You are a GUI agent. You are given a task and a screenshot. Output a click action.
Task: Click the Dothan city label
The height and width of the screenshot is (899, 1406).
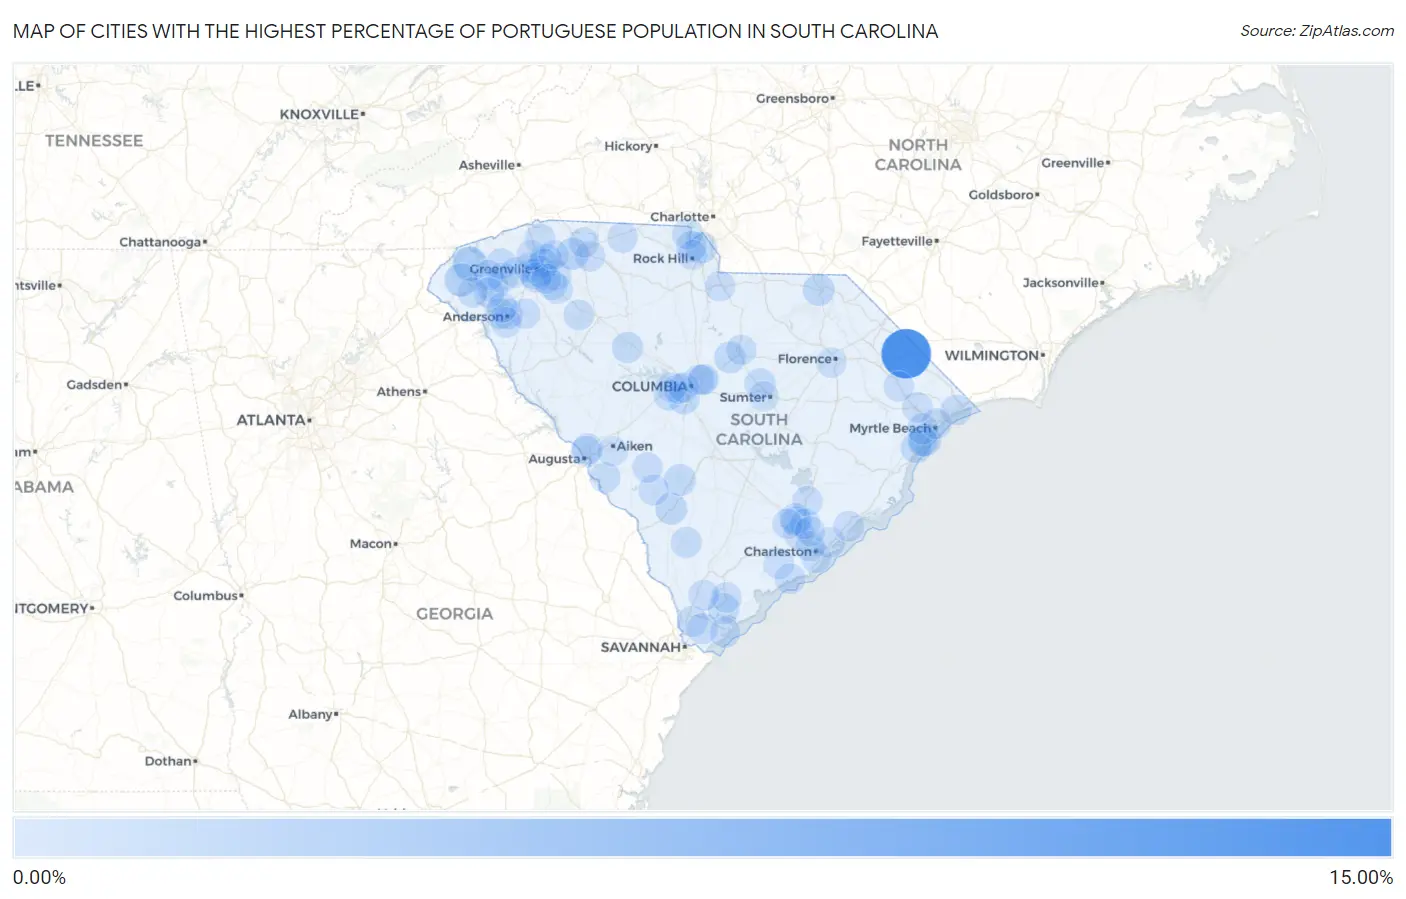click(x=171, y=761)
